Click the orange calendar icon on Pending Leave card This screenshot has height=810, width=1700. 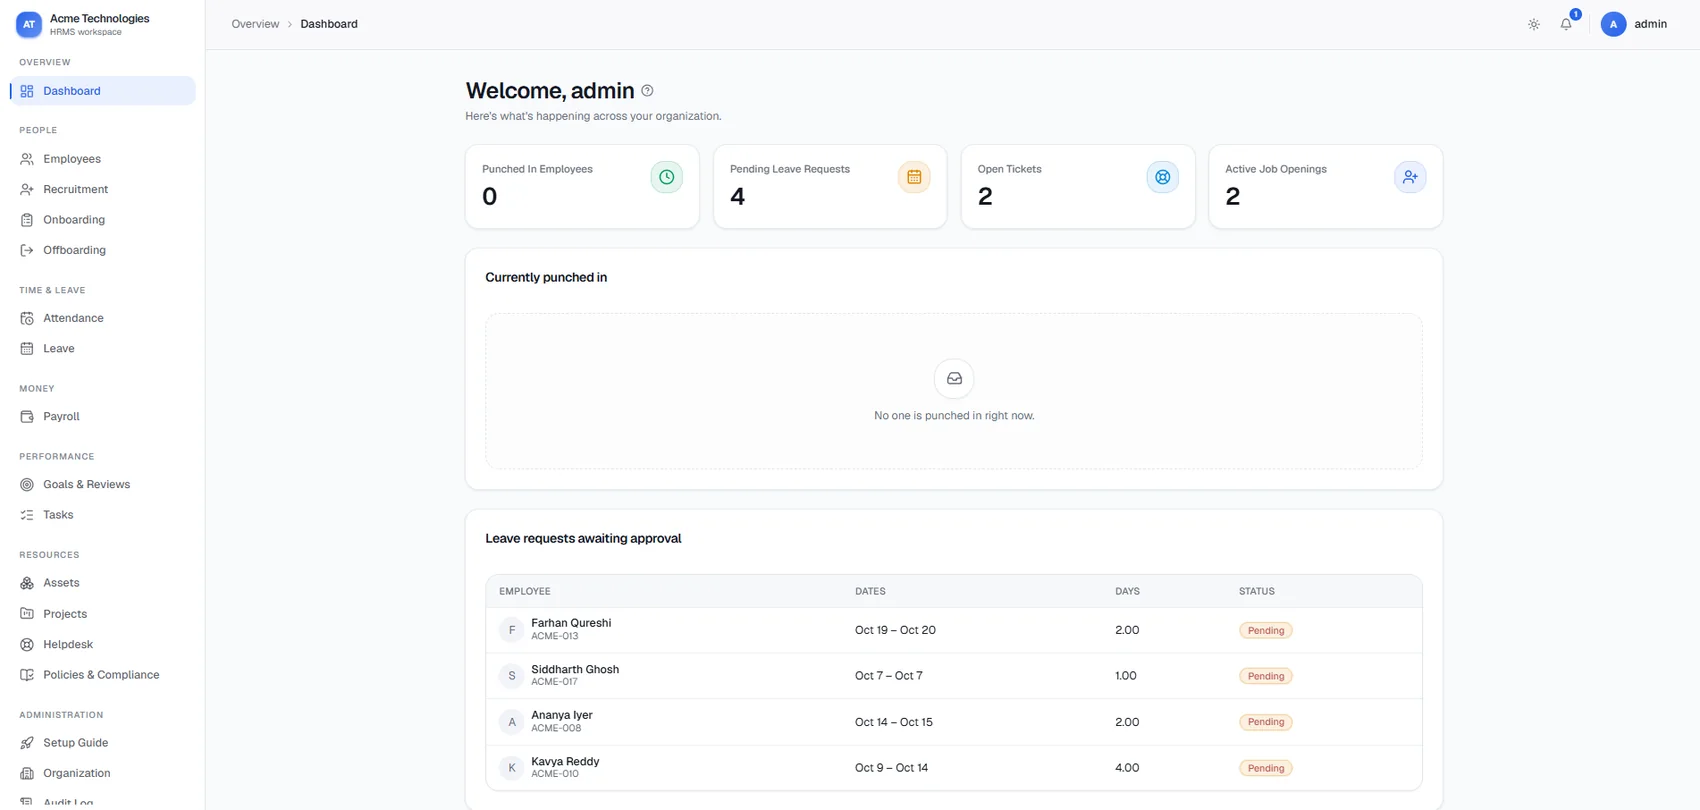point(914,177)
